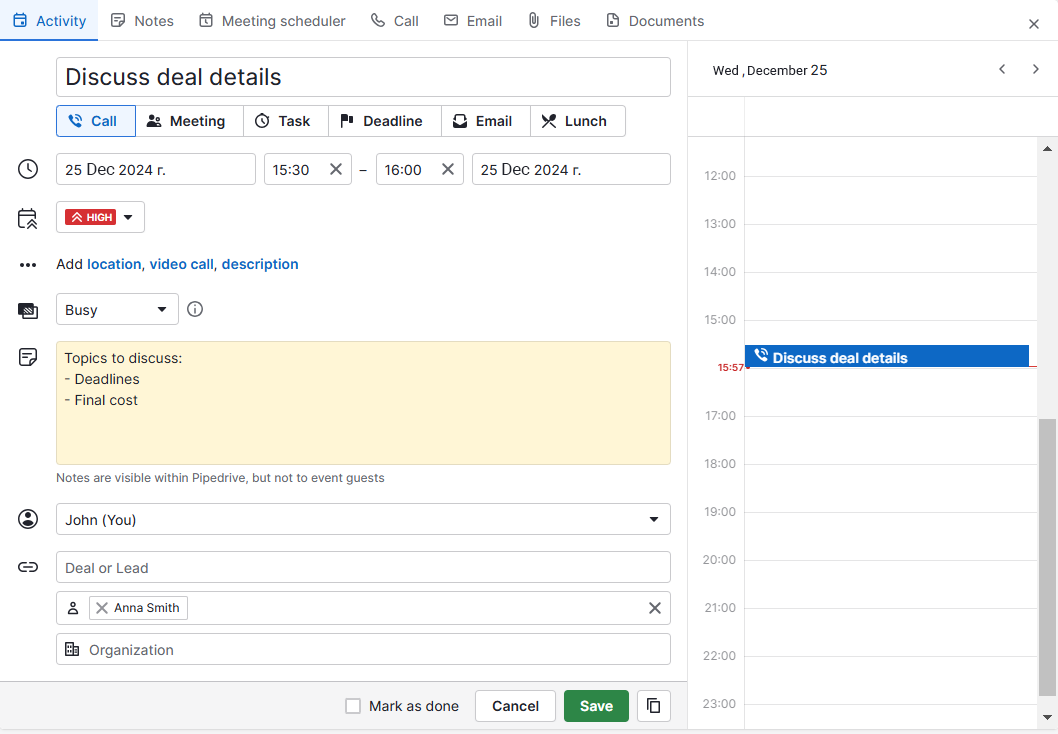Remove Anna Smith tag from participants
This screenshot has width=1058, height=734.
pos(102,608)
